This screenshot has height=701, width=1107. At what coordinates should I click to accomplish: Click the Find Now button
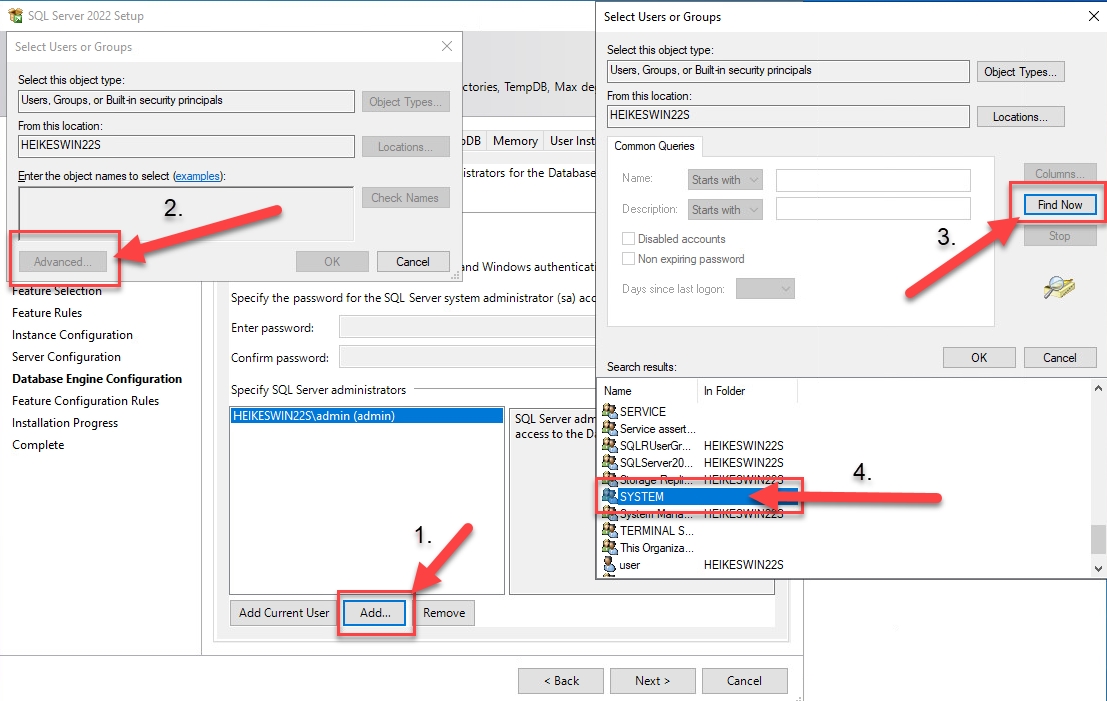pyautogui.click(x=1060, y=205)
